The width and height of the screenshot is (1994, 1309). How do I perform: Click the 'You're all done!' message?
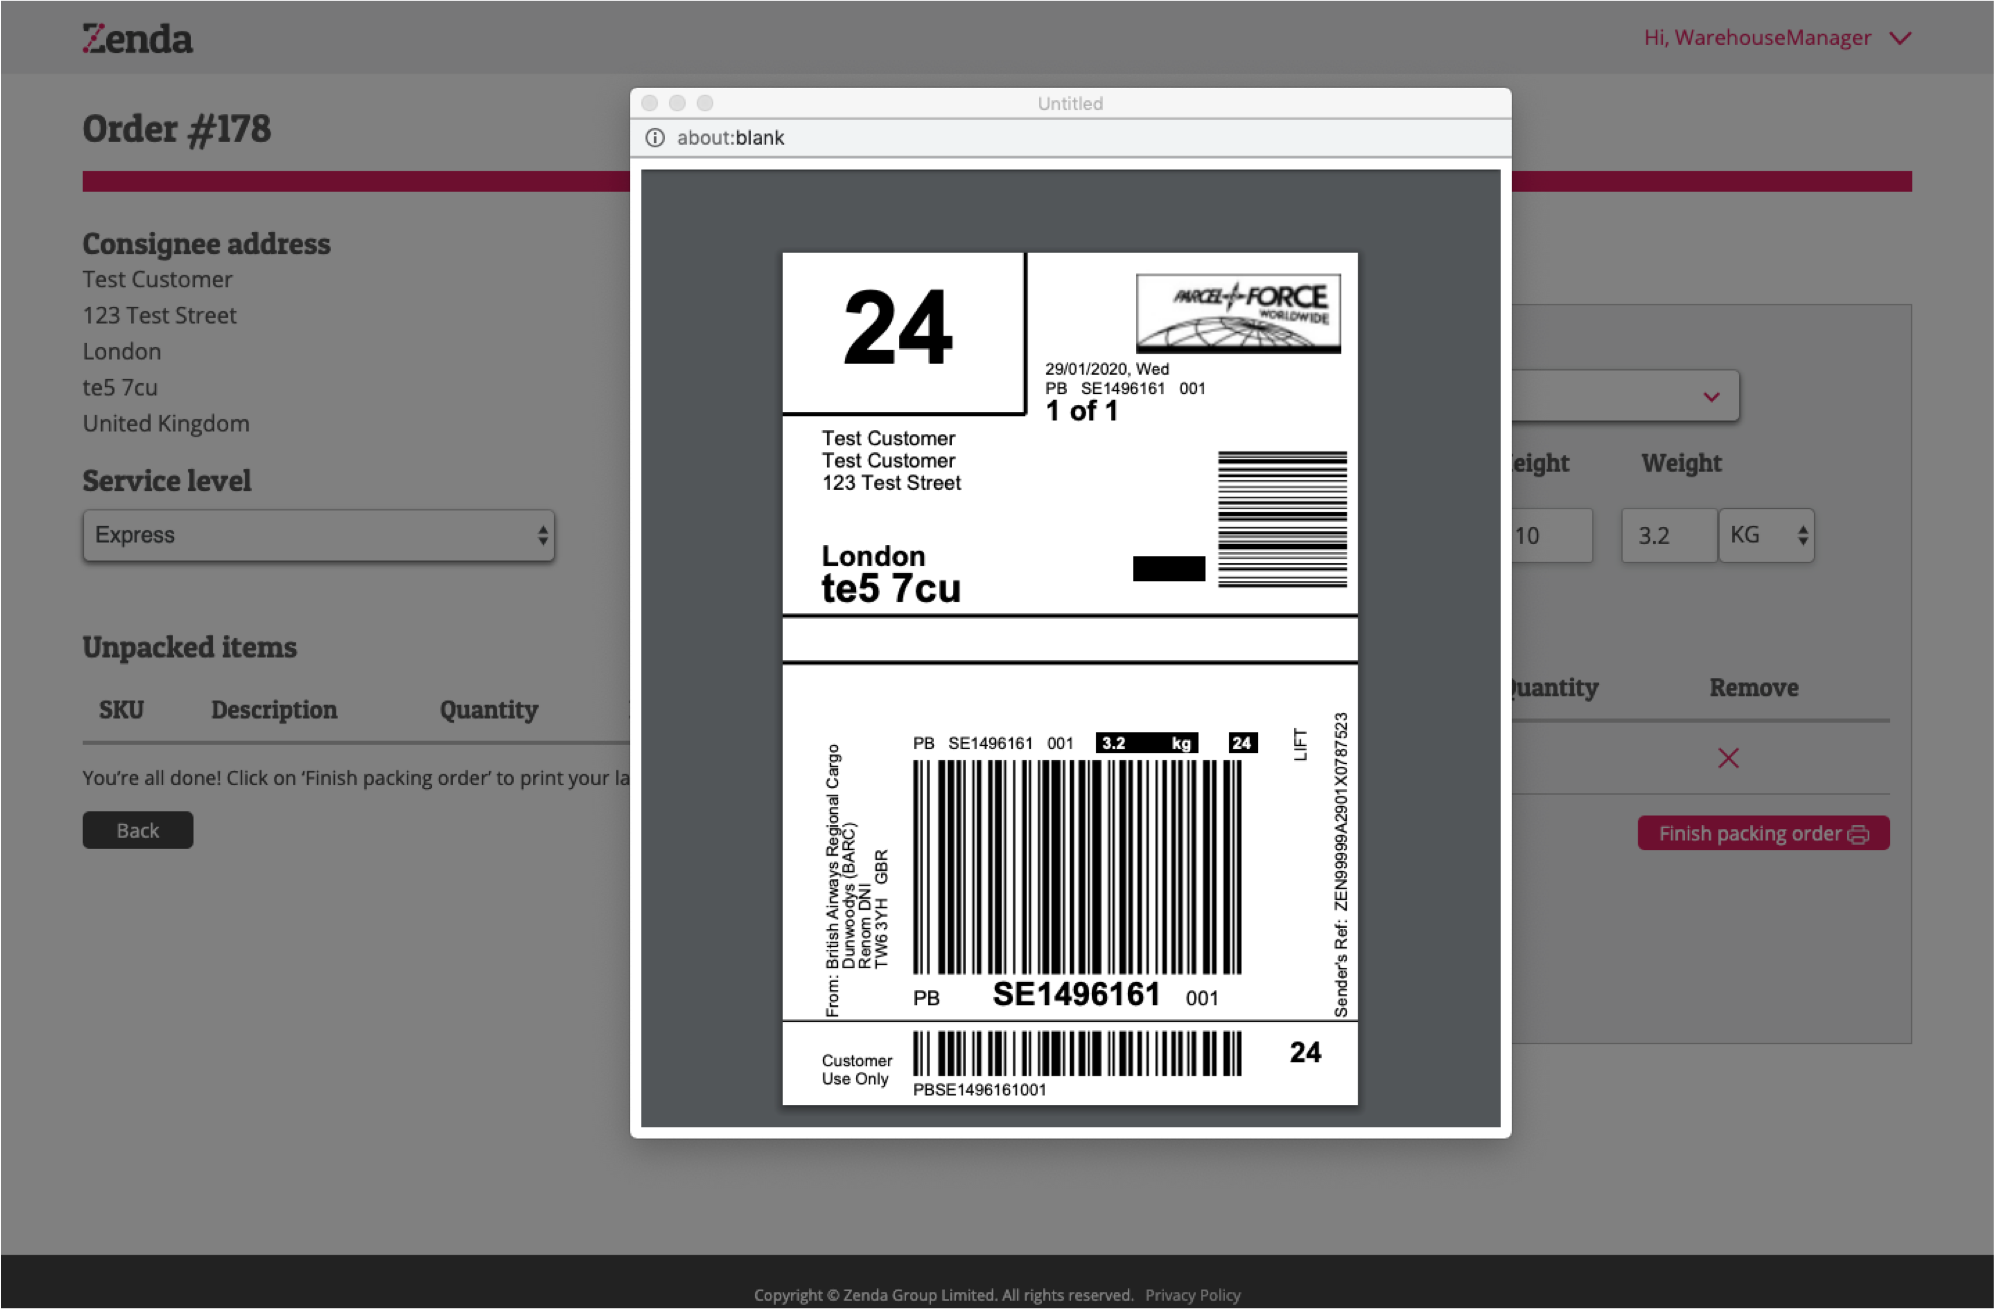click(355, 778)
